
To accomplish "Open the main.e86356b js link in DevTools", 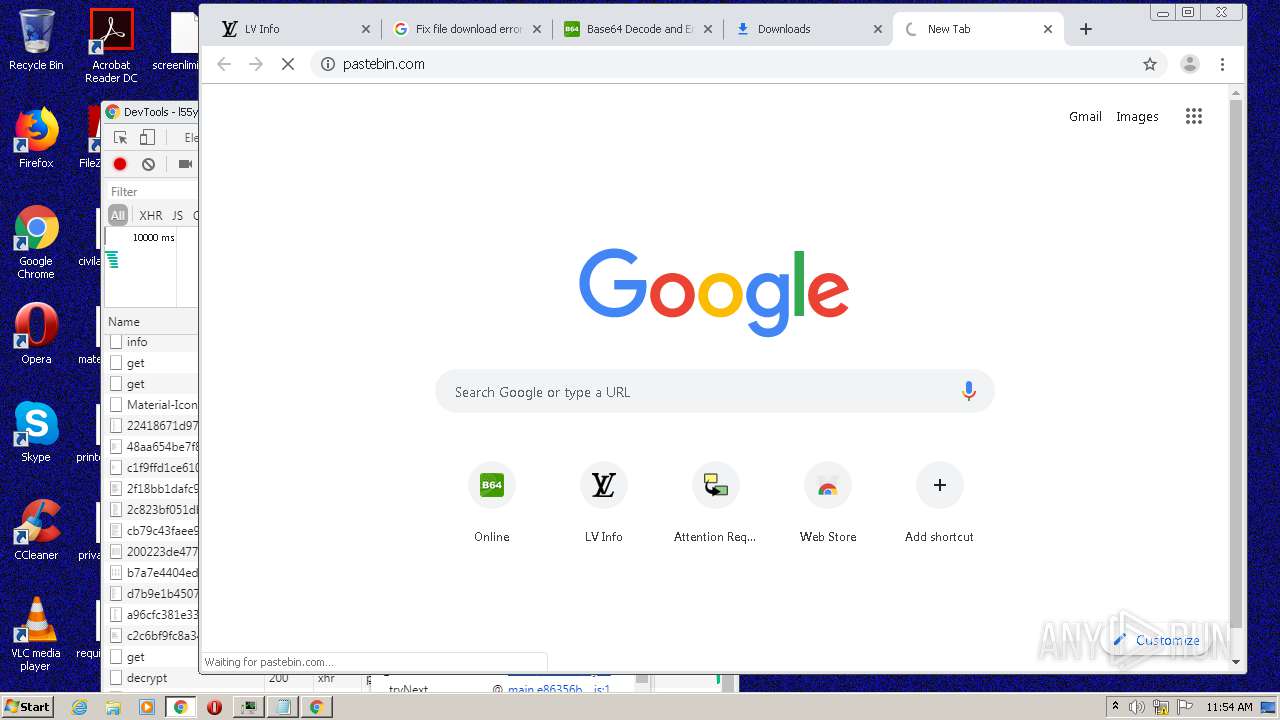I will (559, 689).
